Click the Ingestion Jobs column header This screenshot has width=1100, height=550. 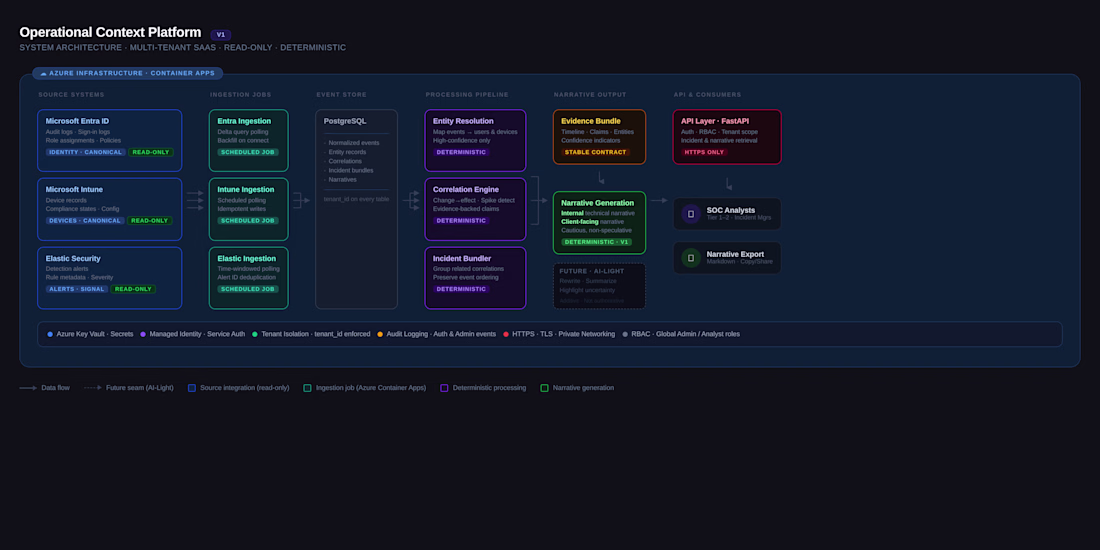pyautogui.click(x=241, y=95)
